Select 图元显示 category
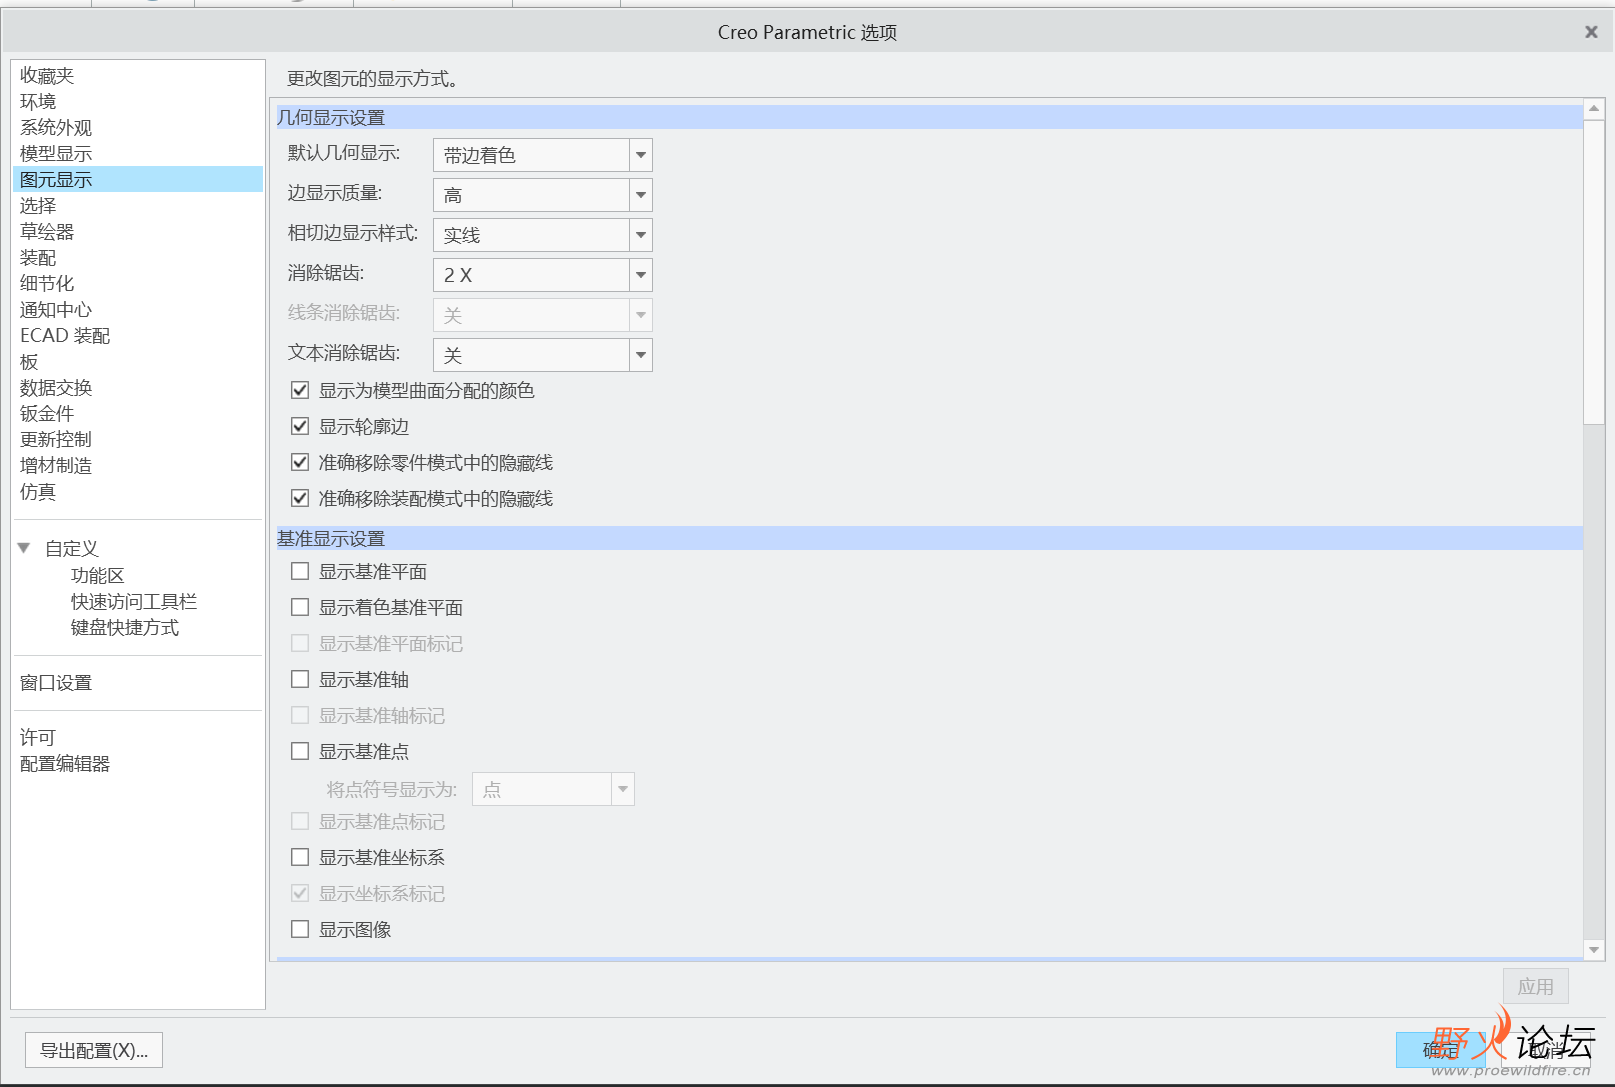The width and height of the screenshot is (1615, 1087). (x=138, y=180)
